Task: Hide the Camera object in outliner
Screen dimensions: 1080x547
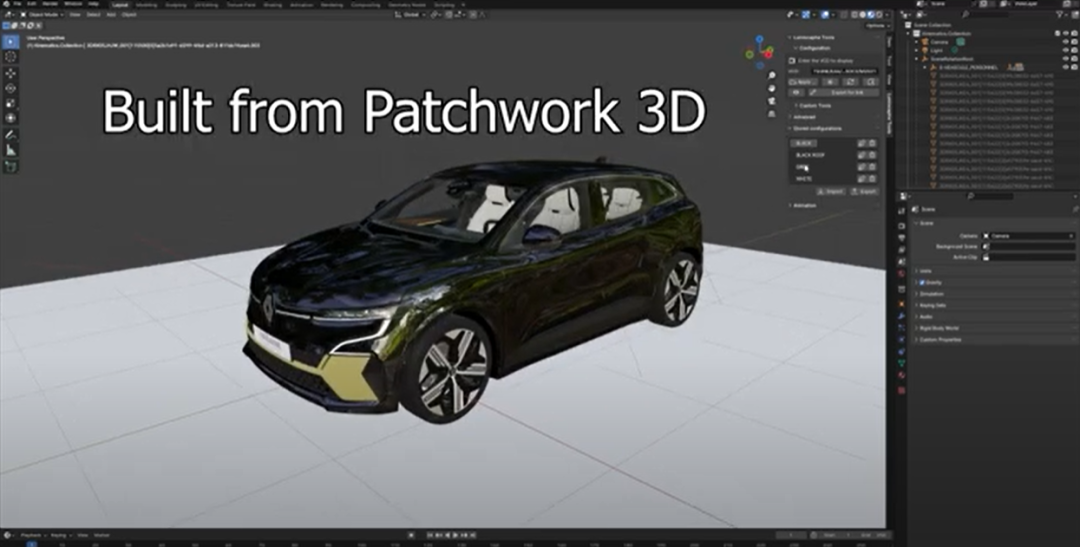Action: (x=1066, y=41)
